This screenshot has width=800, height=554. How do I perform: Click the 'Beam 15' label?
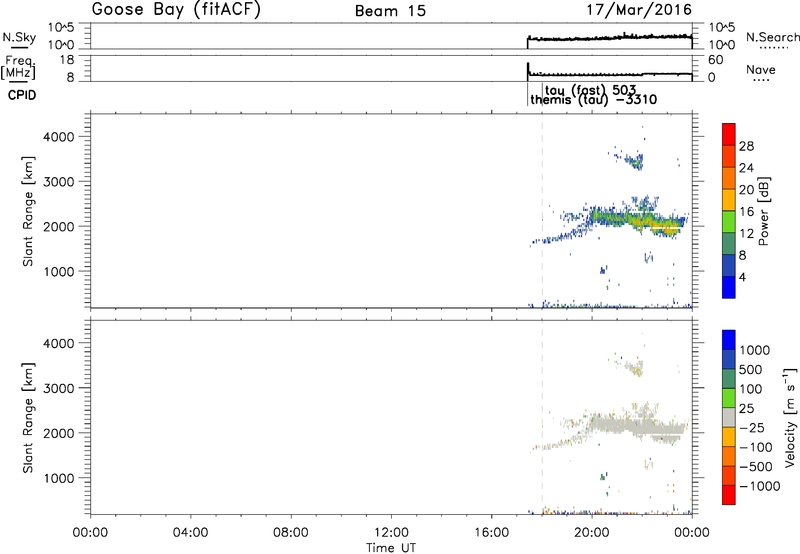click(x=390, y=11)
